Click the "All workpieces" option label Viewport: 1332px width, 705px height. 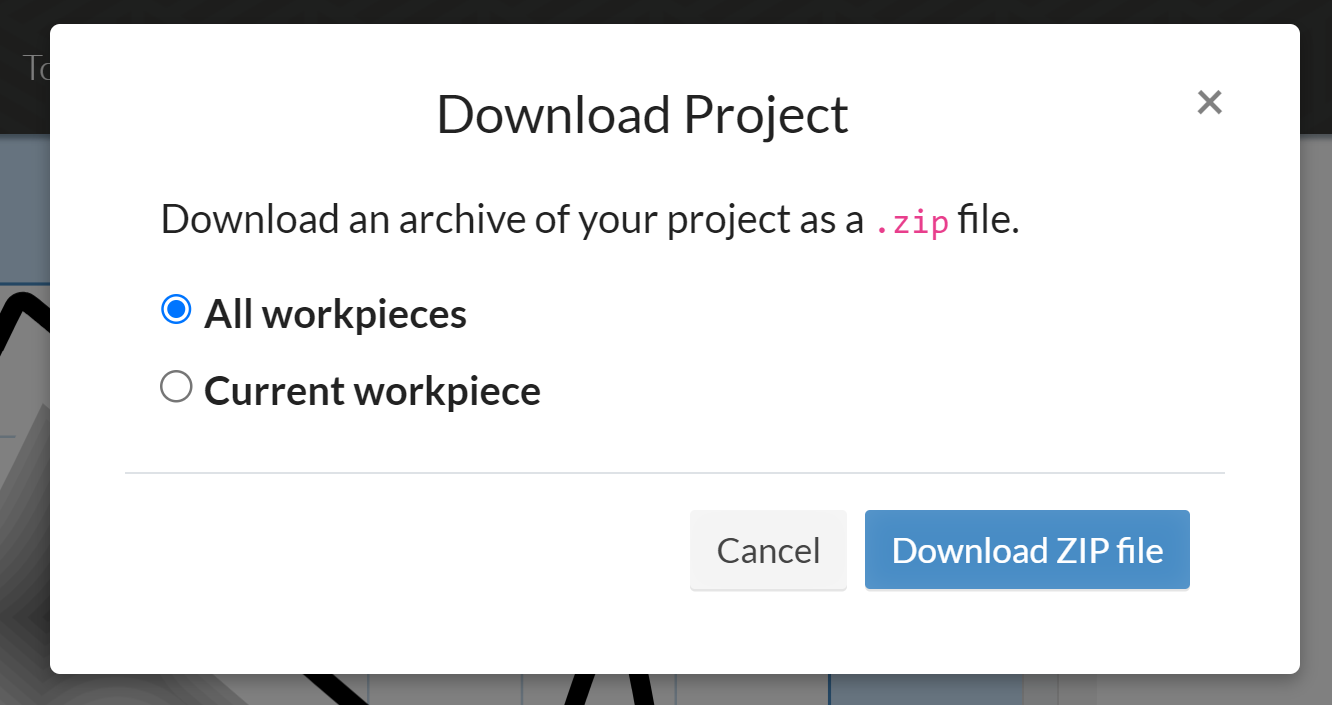pos(335,314)
